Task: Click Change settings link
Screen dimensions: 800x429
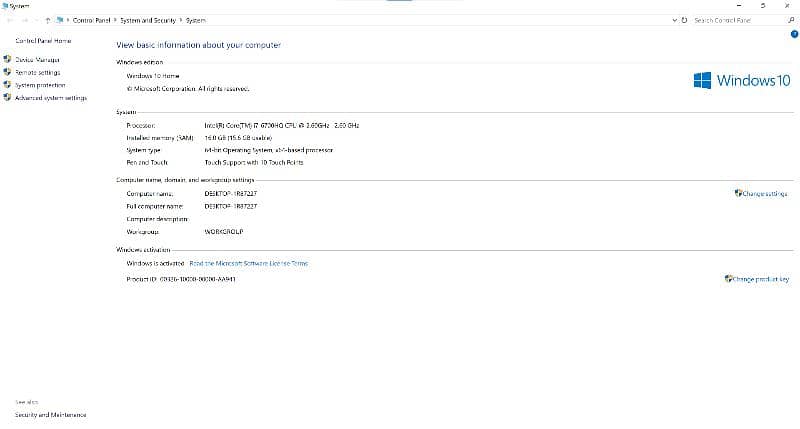Action: tap(764, 193)
